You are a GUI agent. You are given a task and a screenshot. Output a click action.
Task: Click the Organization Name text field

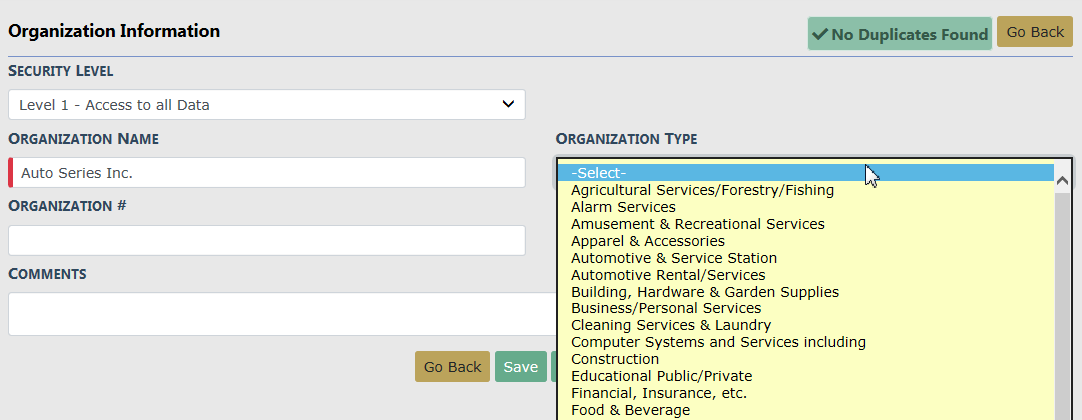(268, 173)
